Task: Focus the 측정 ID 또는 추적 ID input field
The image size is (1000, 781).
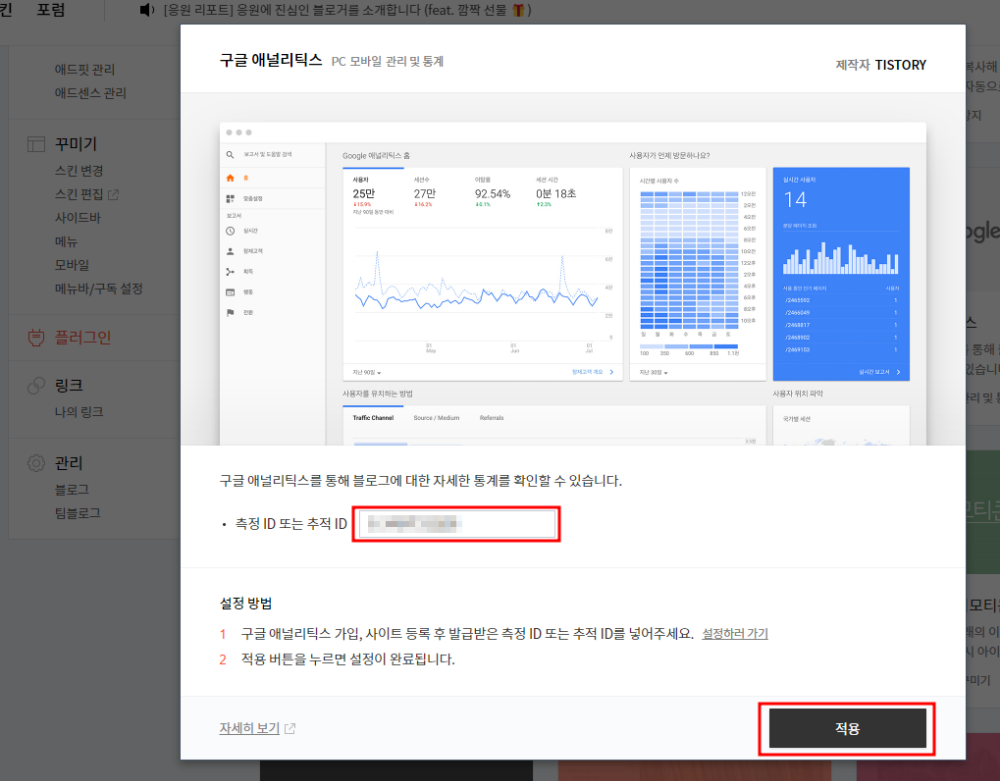Action: (457, 524)
